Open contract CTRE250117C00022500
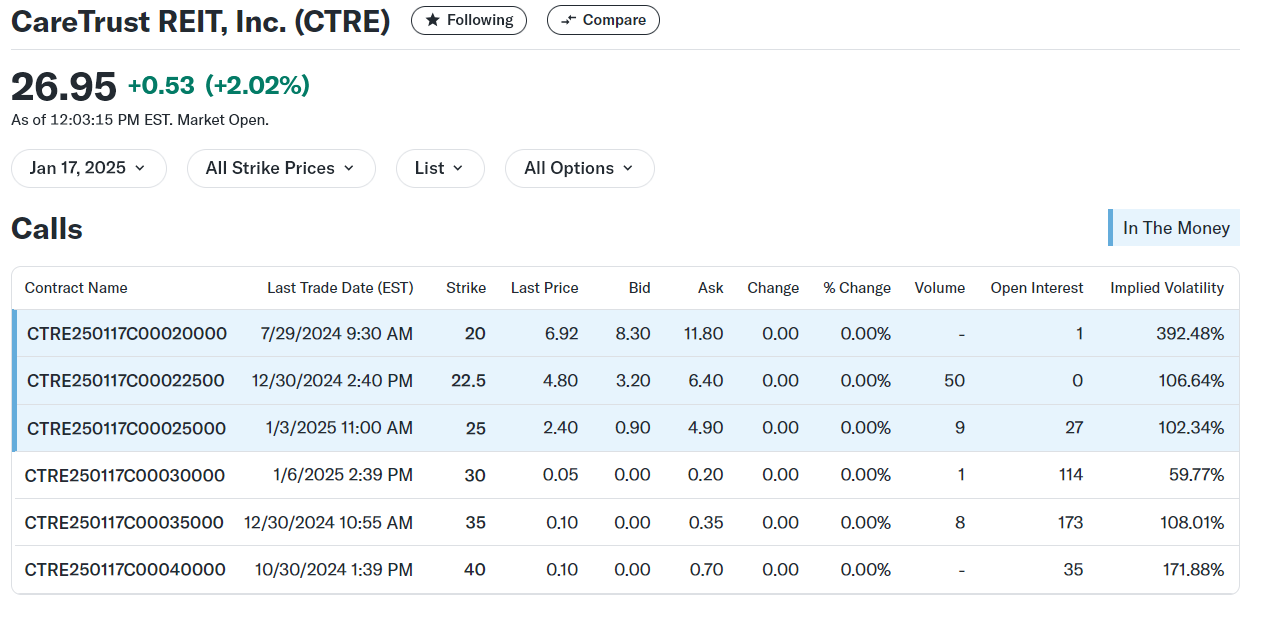The width and height of the screenshot is (1262, 618). point(126,381)
